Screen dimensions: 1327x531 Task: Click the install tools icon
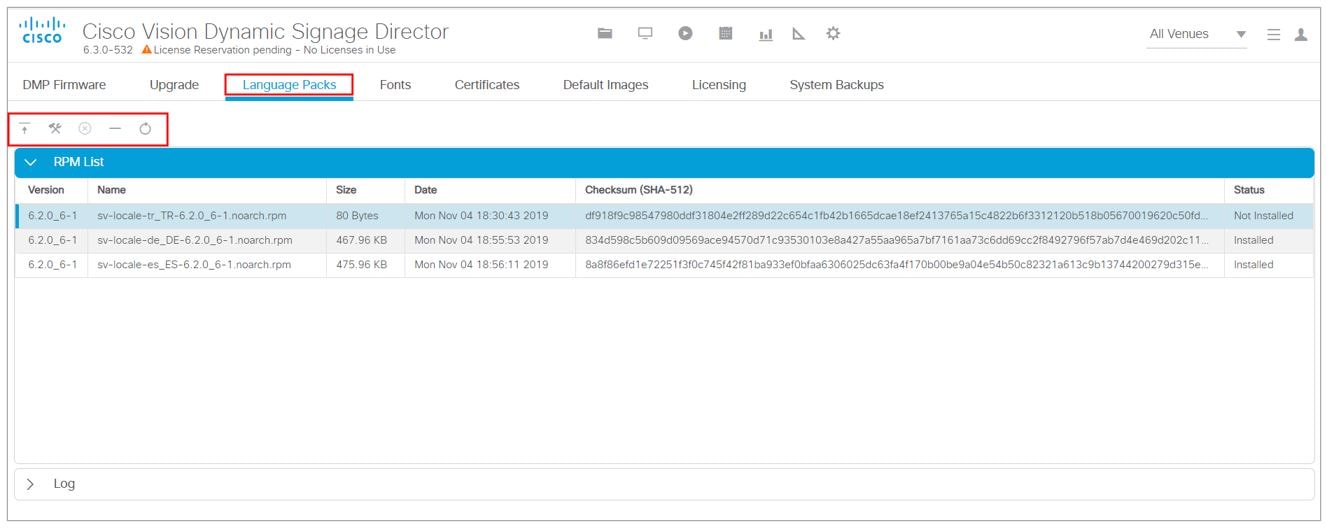[55, 128]
